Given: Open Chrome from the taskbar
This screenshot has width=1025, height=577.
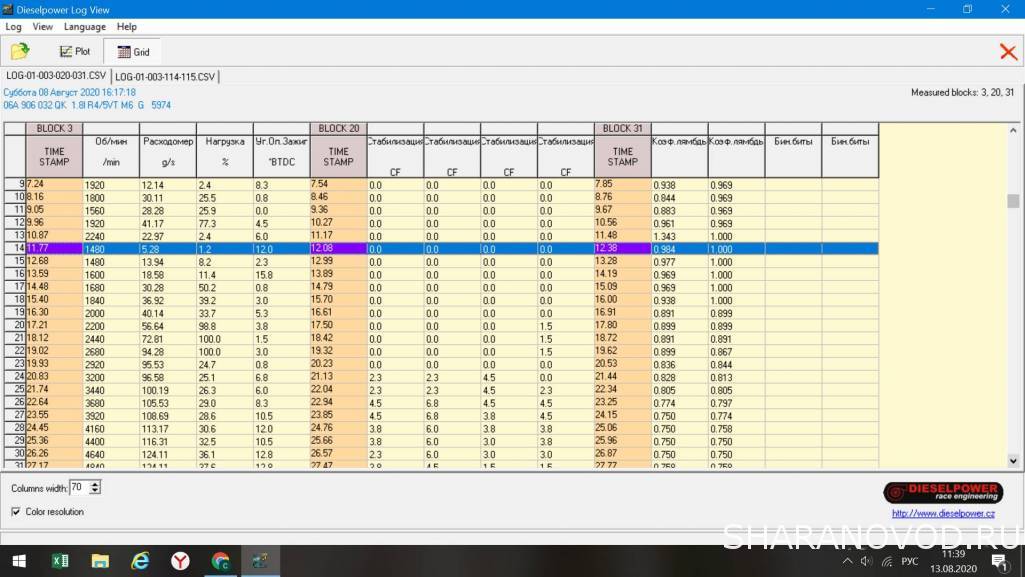Looking at the screenshot, I should click(x=220, y=561).
